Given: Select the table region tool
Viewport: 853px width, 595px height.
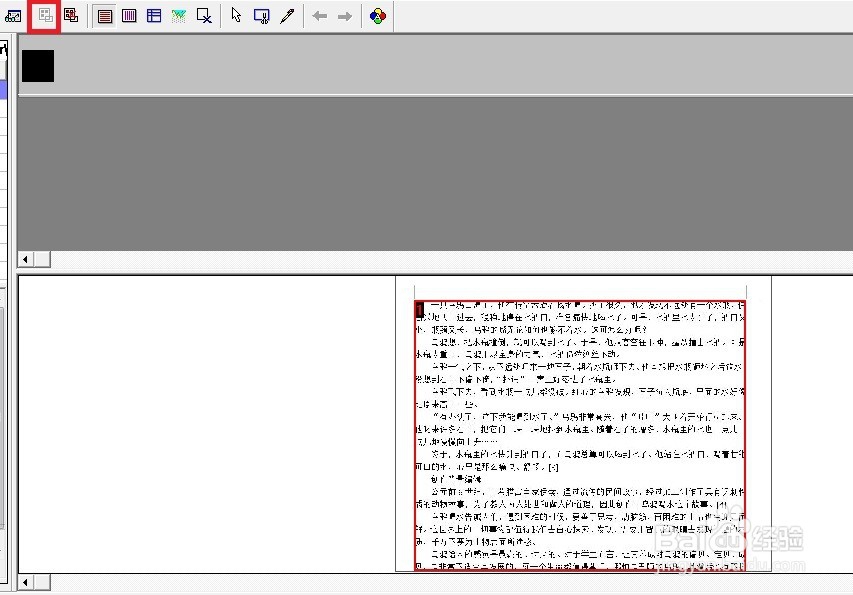Looking at the screenshot, I should [x=152, y=15].
